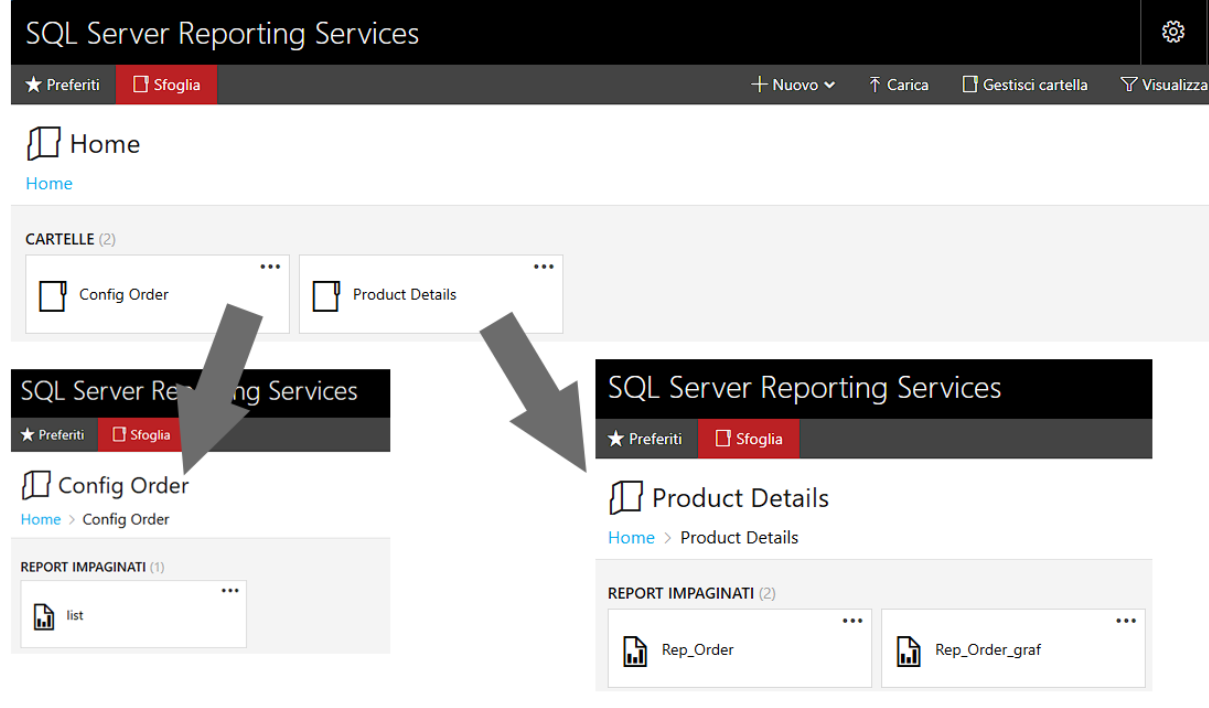The image size is (1209, 708).
Task: Open ellipsis menu on Config Order folder
Action: [270, 267]
